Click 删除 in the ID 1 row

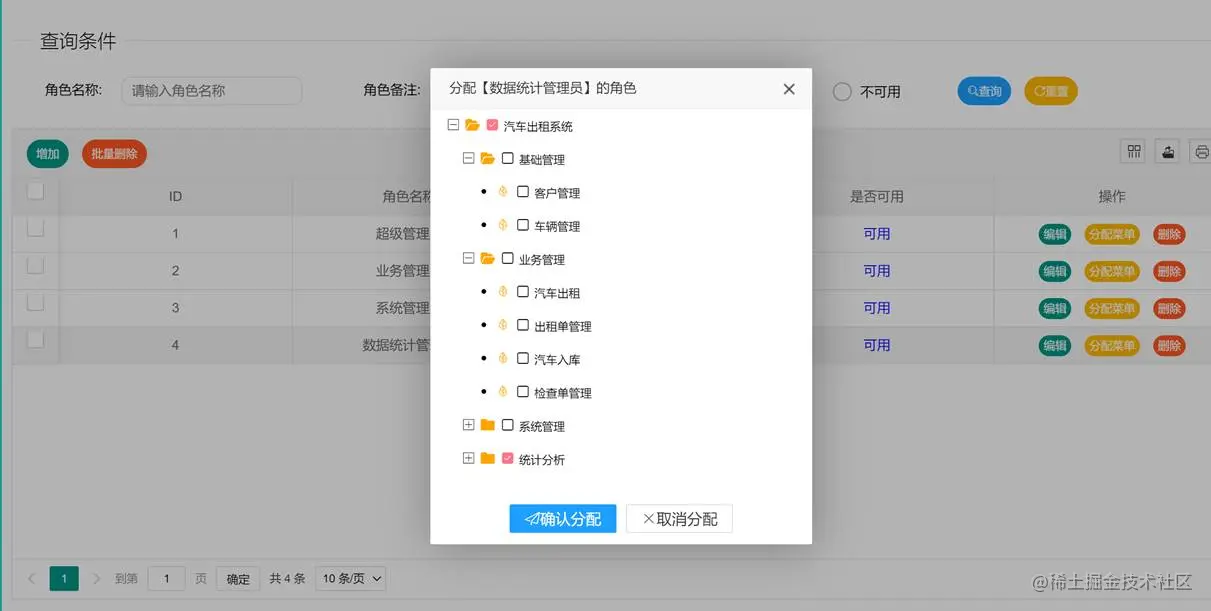pyautogui.click(x=1169, y=234)
